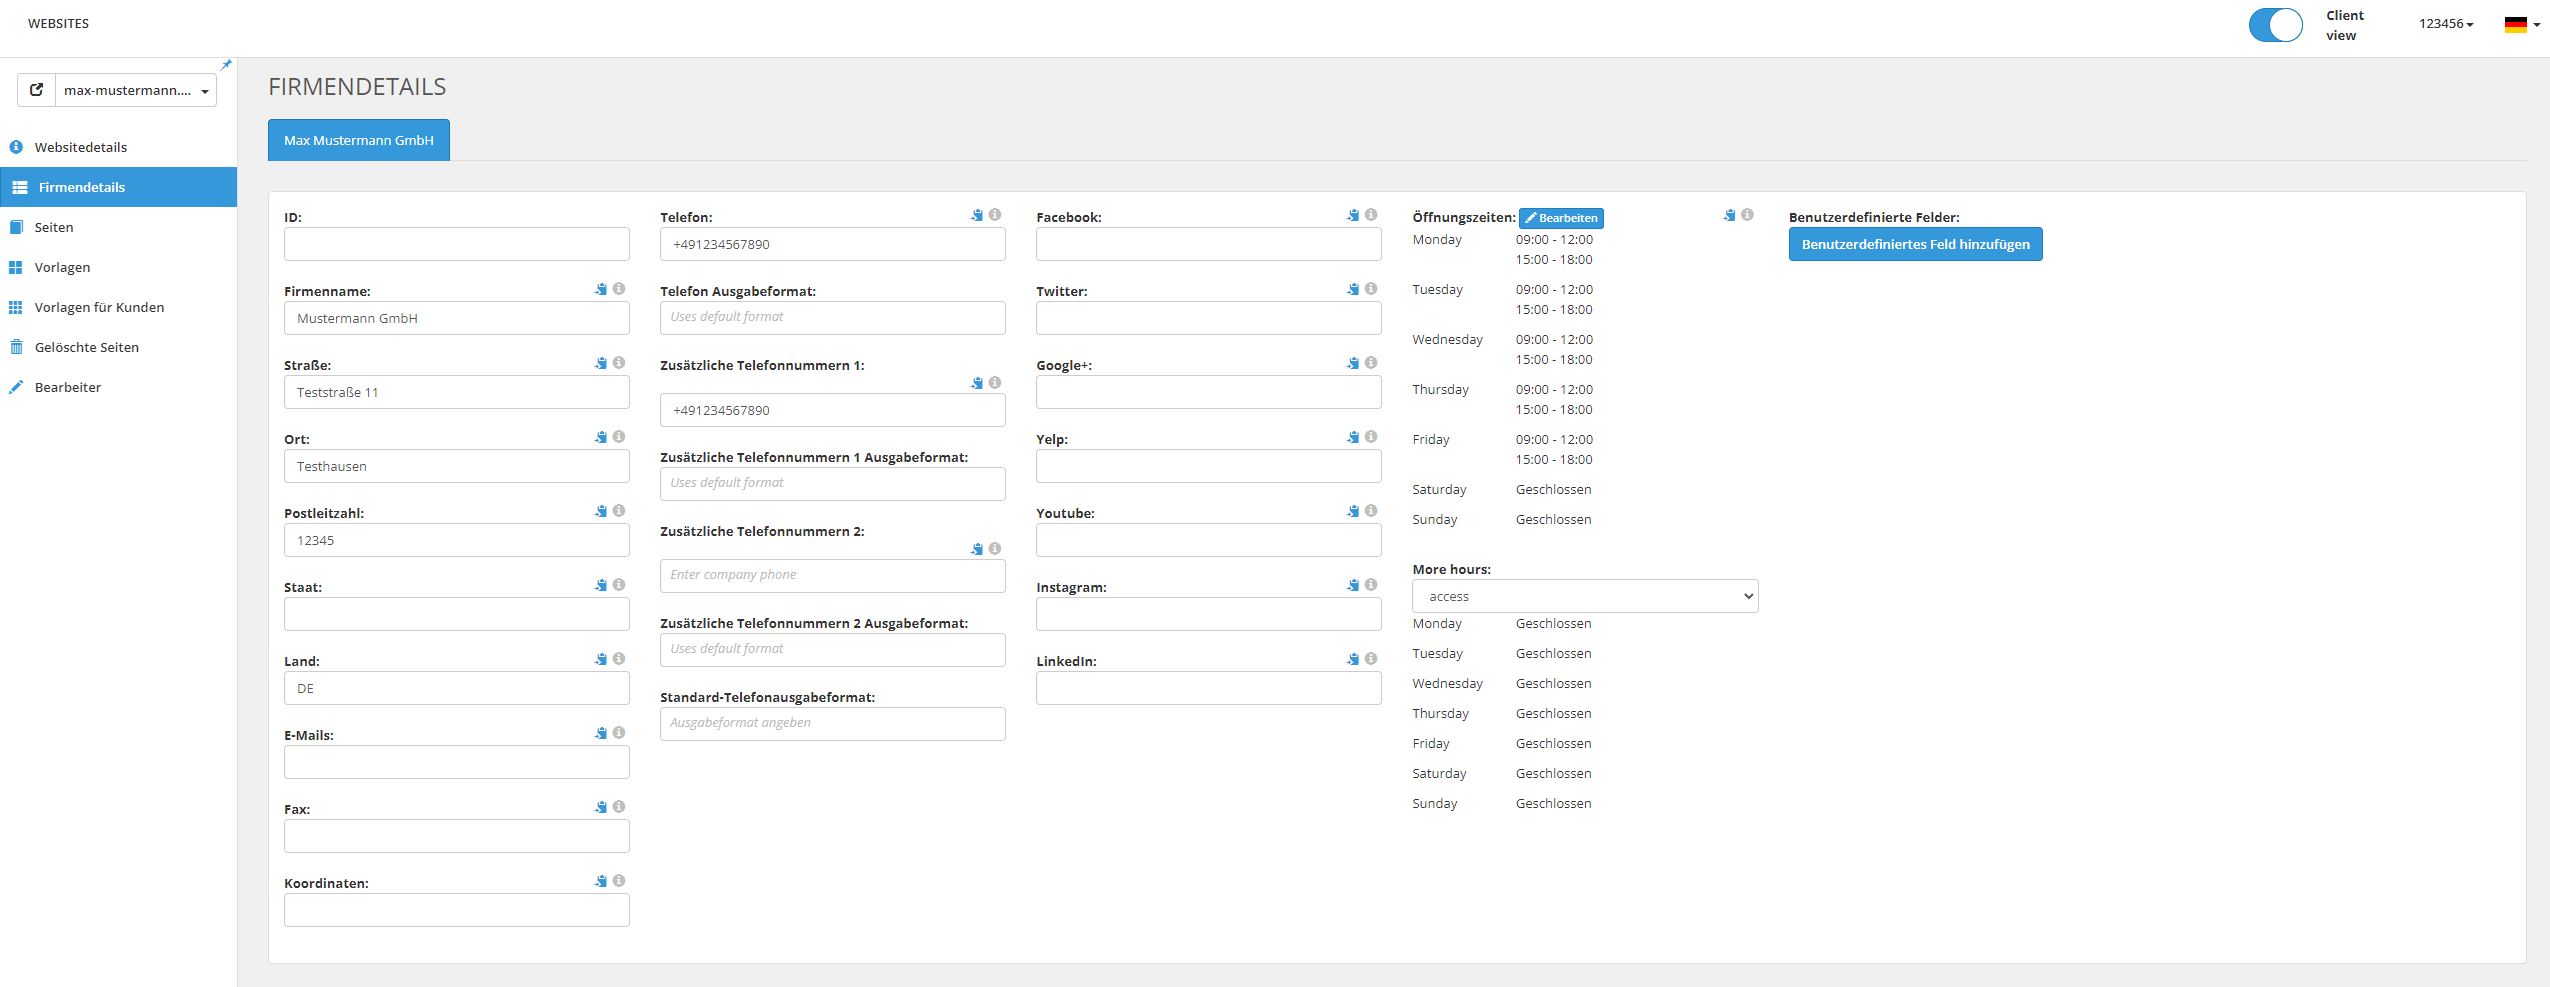Click the paste icon next to LinkedIn
This screenshot has width=2550, height=987.
(x=1353, y=659)
